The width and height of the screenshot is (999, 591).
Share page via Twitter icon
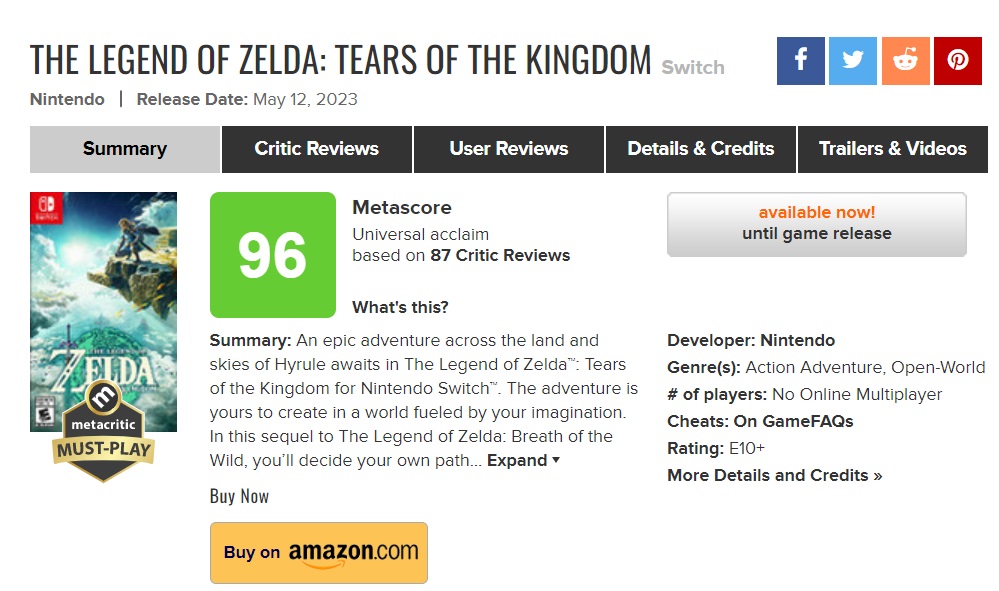(852, 61)
